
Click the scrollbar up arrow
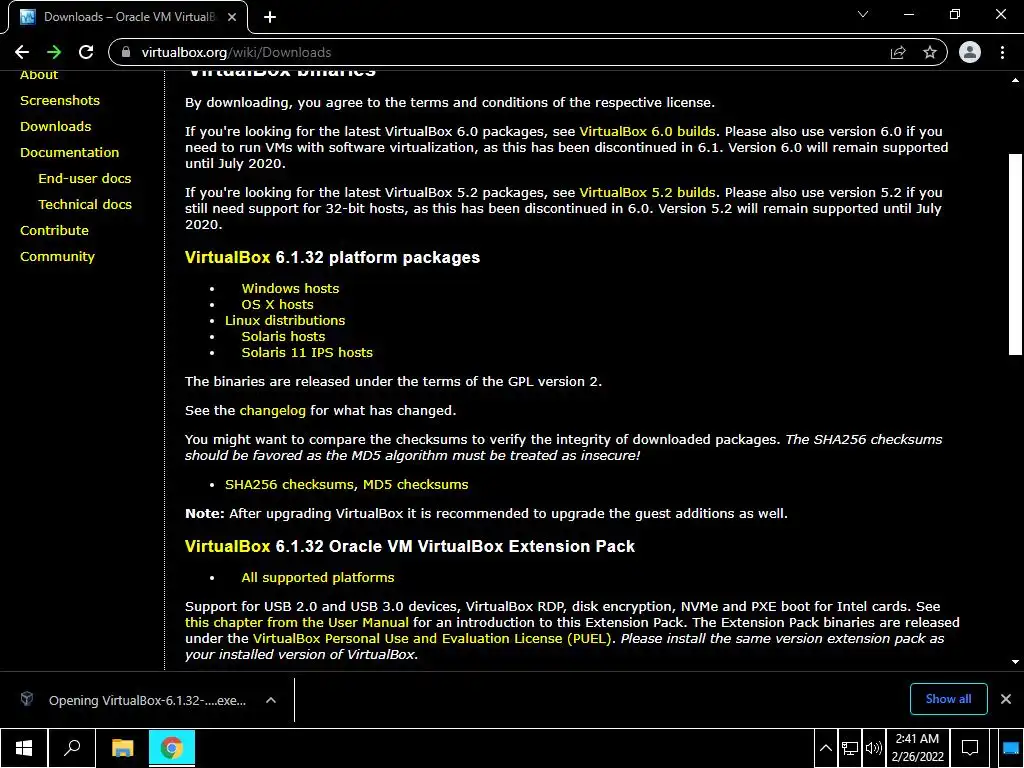click(1015, 80)
